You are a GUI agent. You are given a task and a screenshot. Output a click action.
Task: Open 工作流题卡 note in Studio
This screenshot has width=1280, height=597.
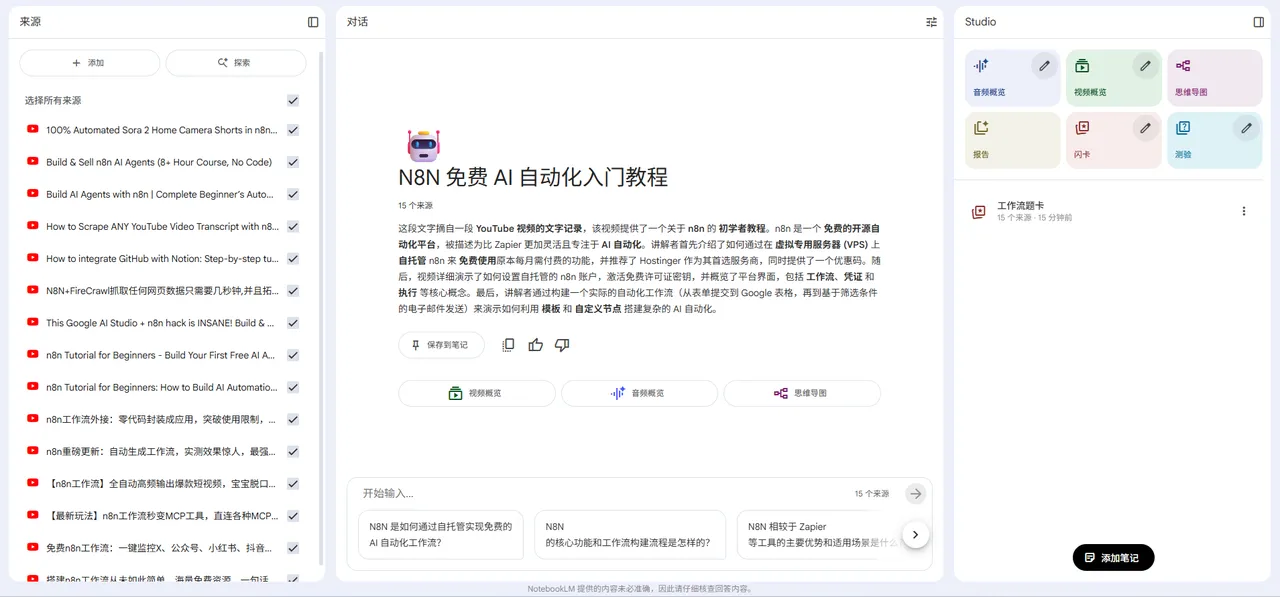(1110, 211)
